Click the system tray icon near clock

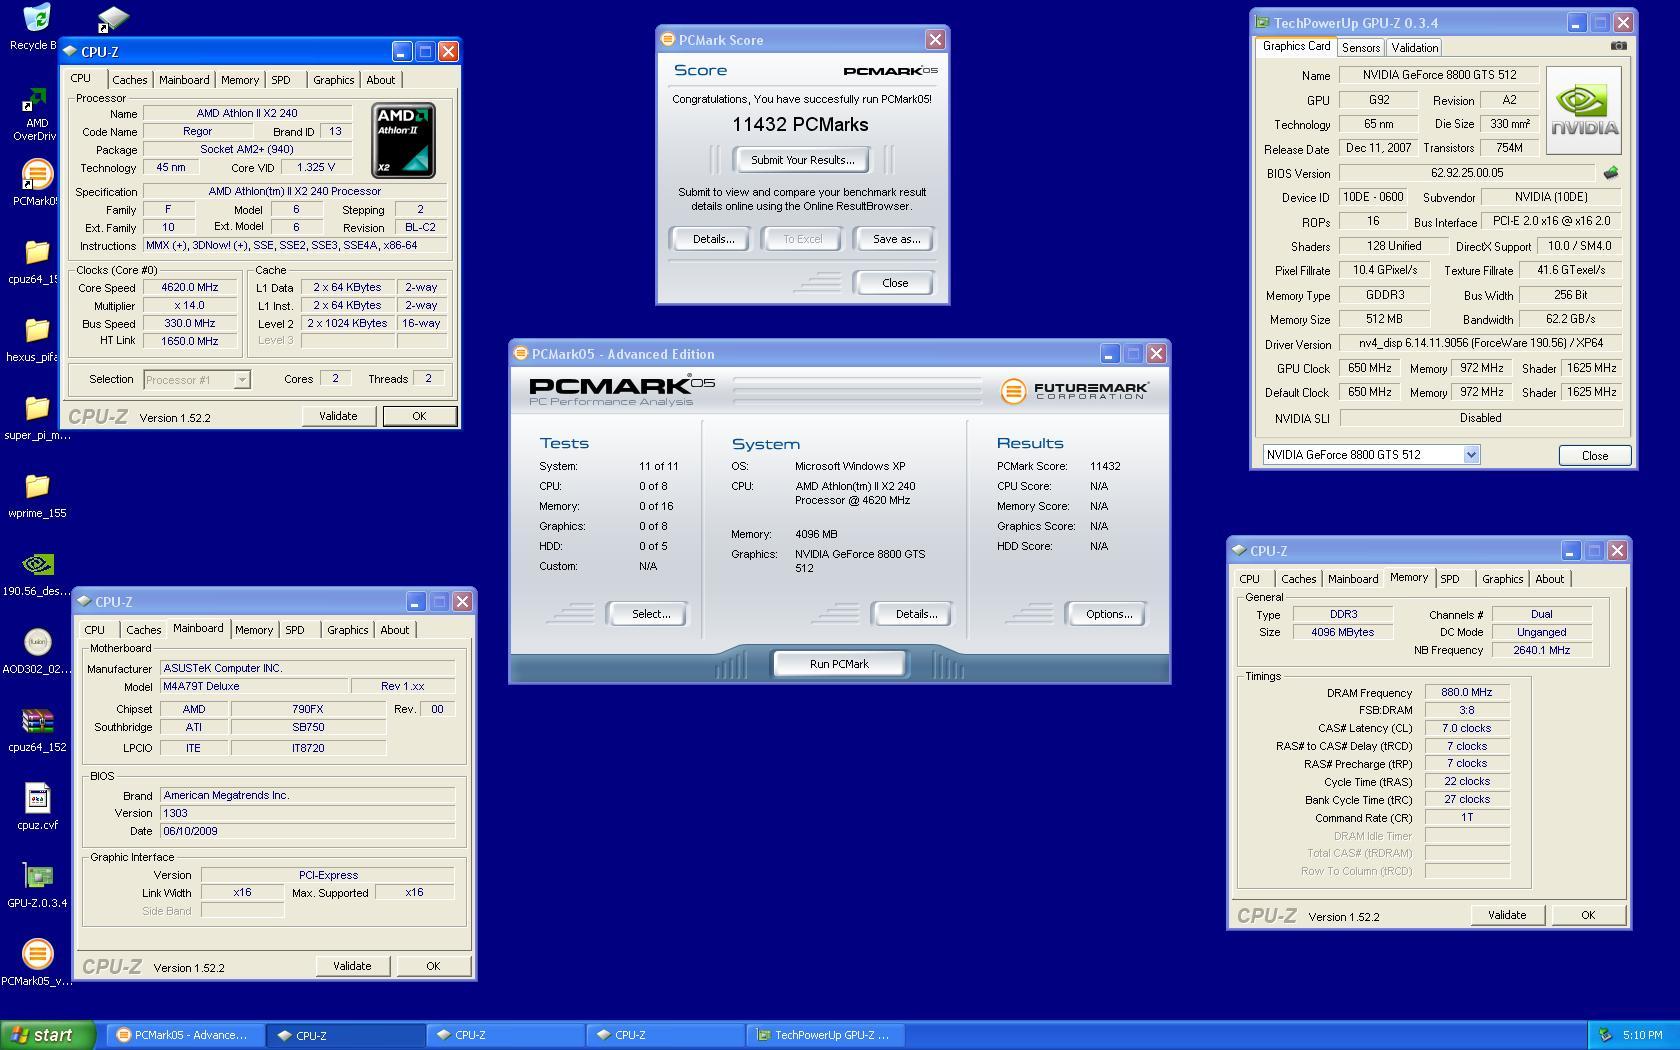(1605, 1035)
